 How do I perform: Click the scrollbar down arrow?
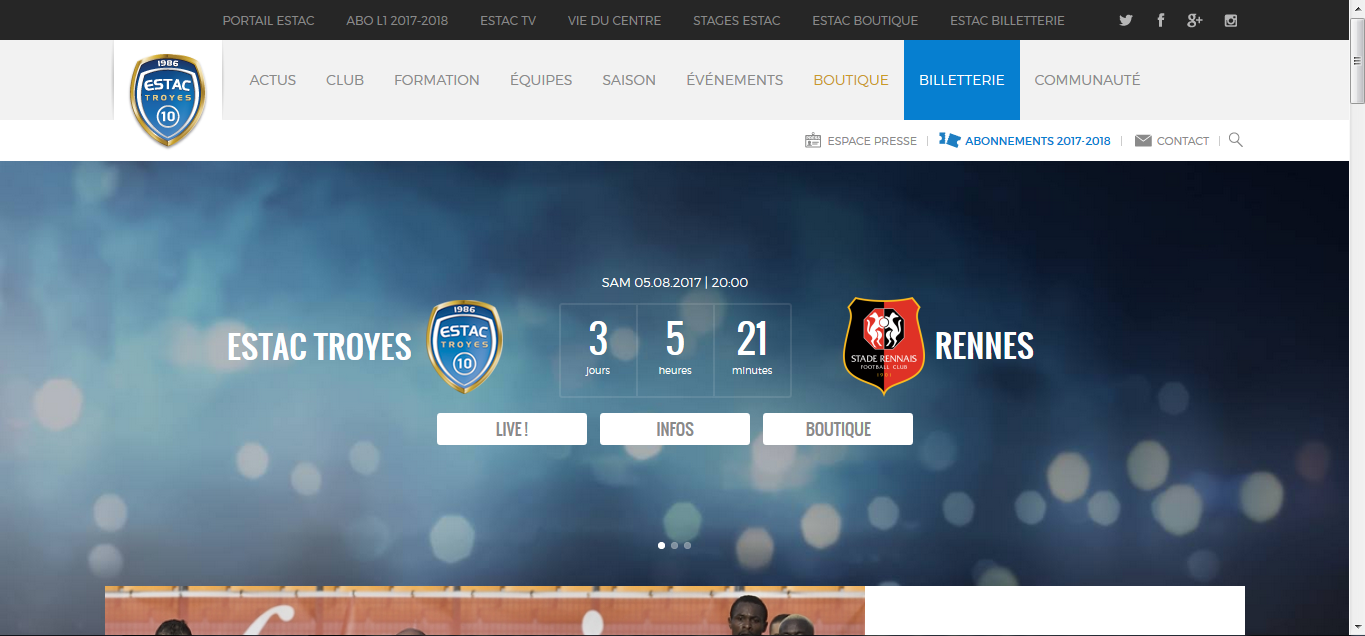tap(1357, 628)
